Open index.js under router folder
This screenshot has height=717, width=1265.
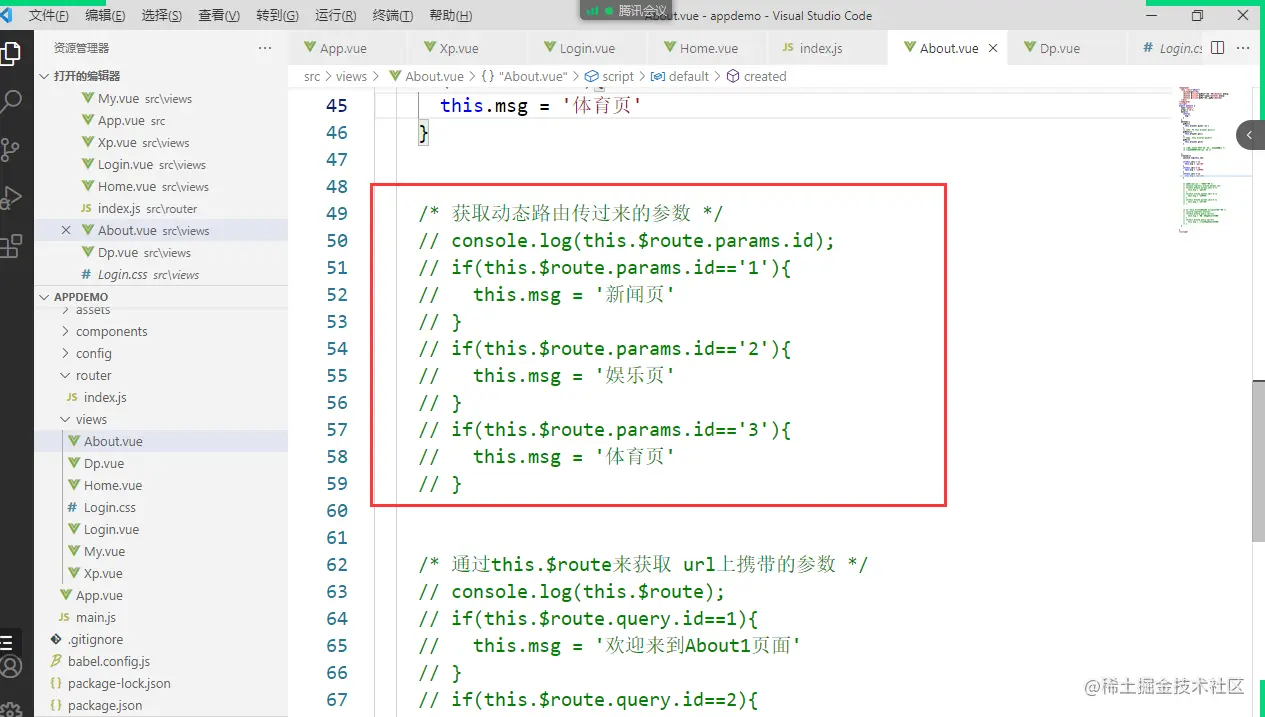tap(161, 397)
